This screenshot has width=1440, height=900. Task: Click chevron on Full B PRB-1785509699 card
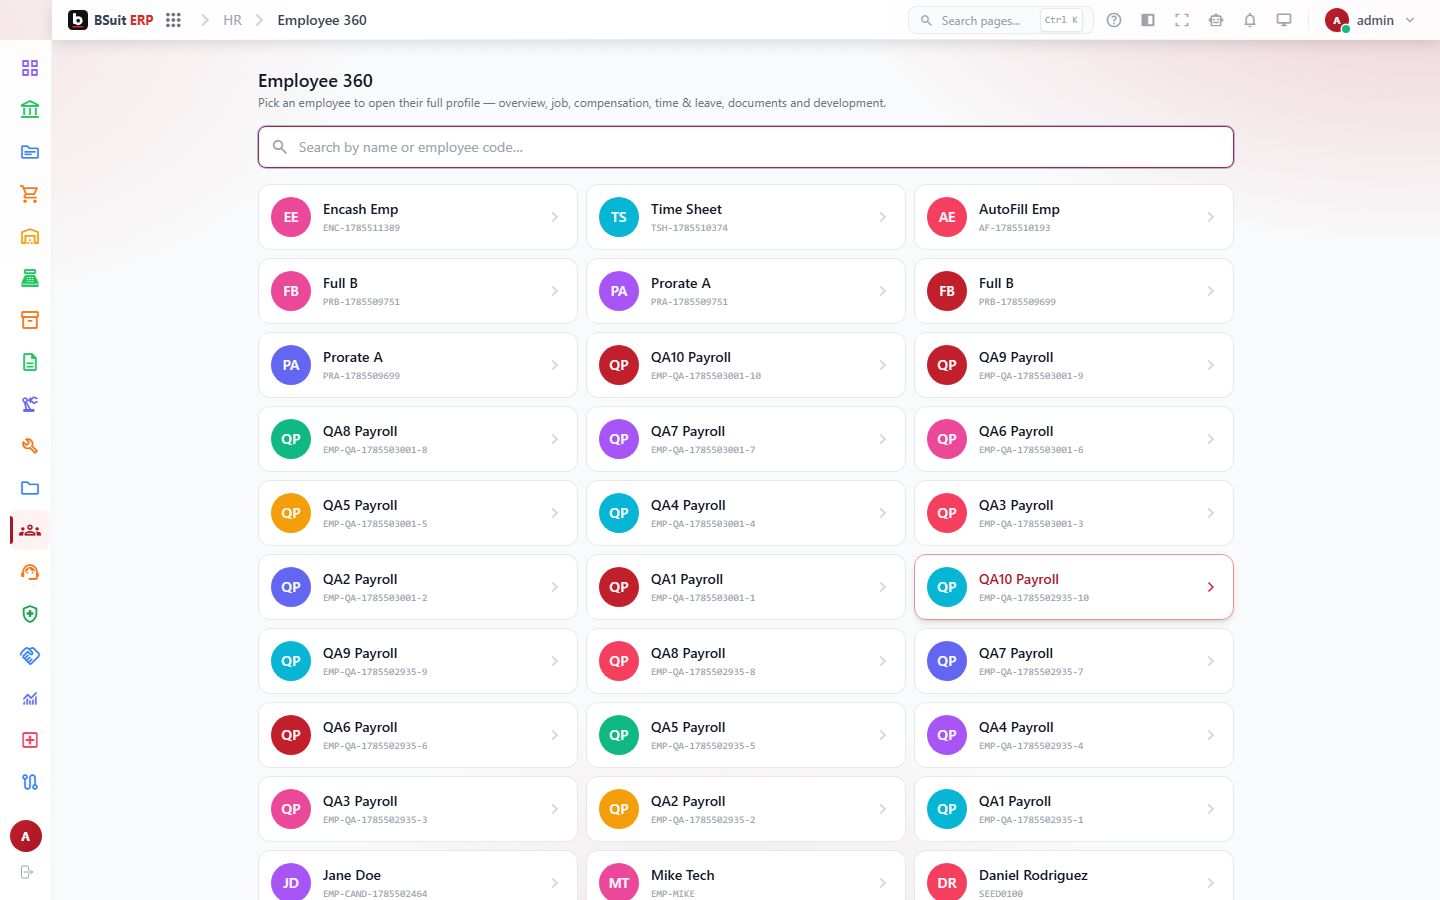tap(1211, 291)
